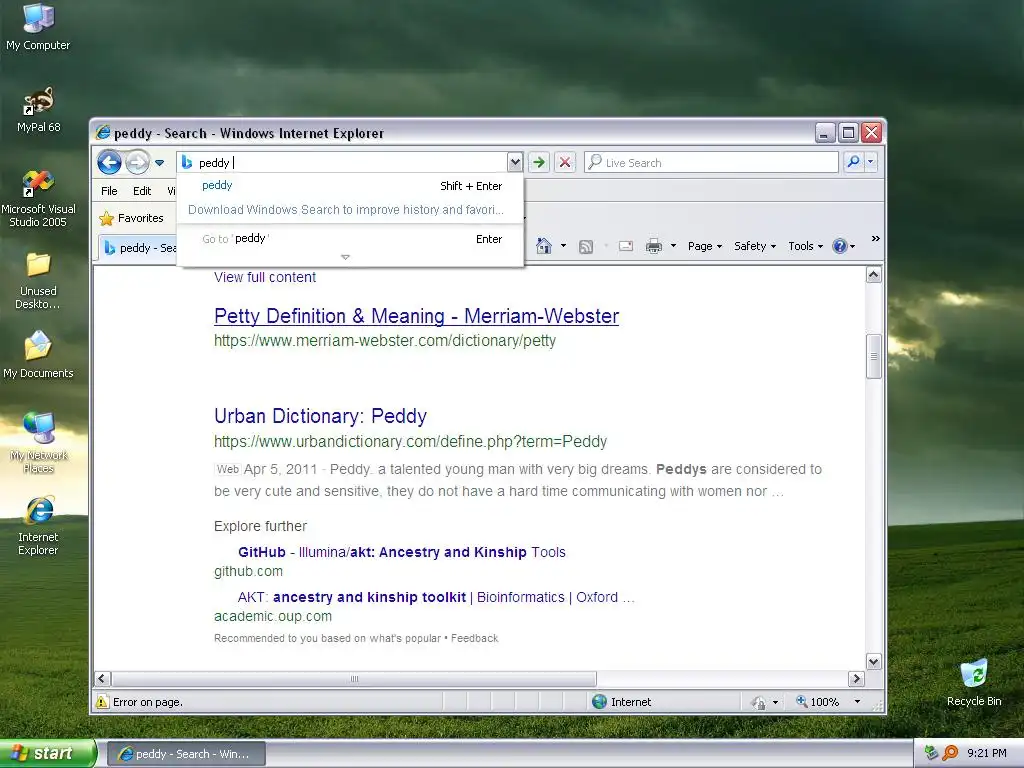Select 'peddy' autocomplete suggestion

[x=350, y=185]
